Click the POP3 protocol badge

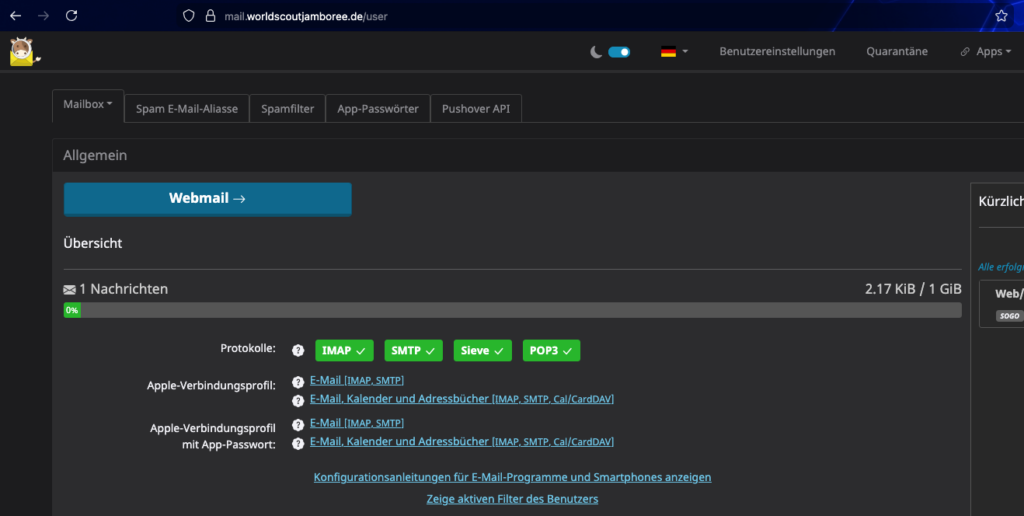pos(551,350)
